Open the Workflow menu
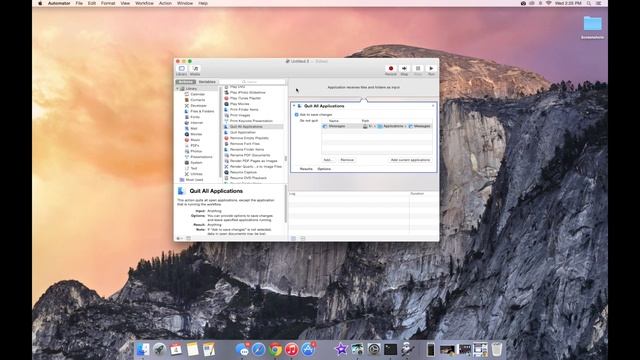 tap(144, 3)
